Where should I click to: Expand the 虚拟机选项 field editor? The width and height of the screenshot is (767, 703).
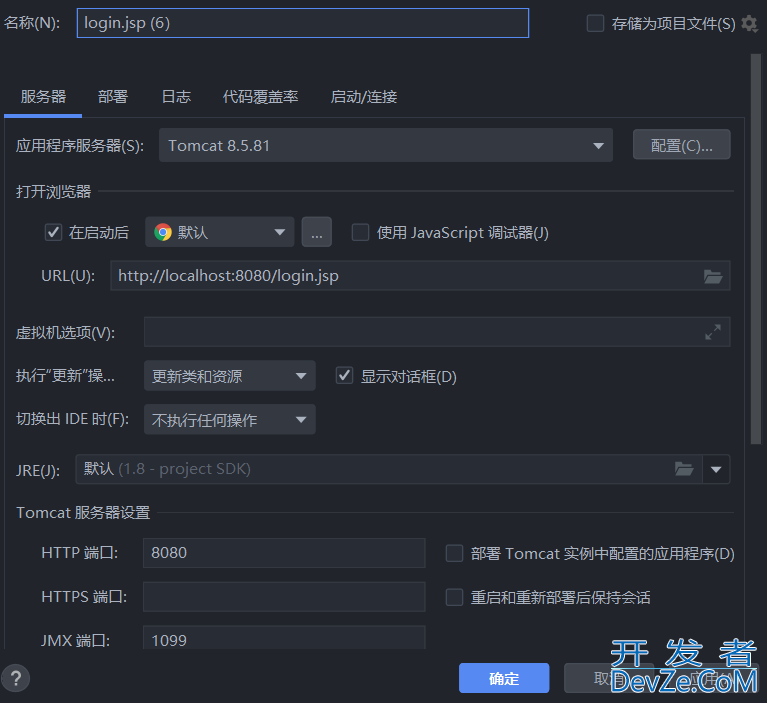tap(713, 332)
